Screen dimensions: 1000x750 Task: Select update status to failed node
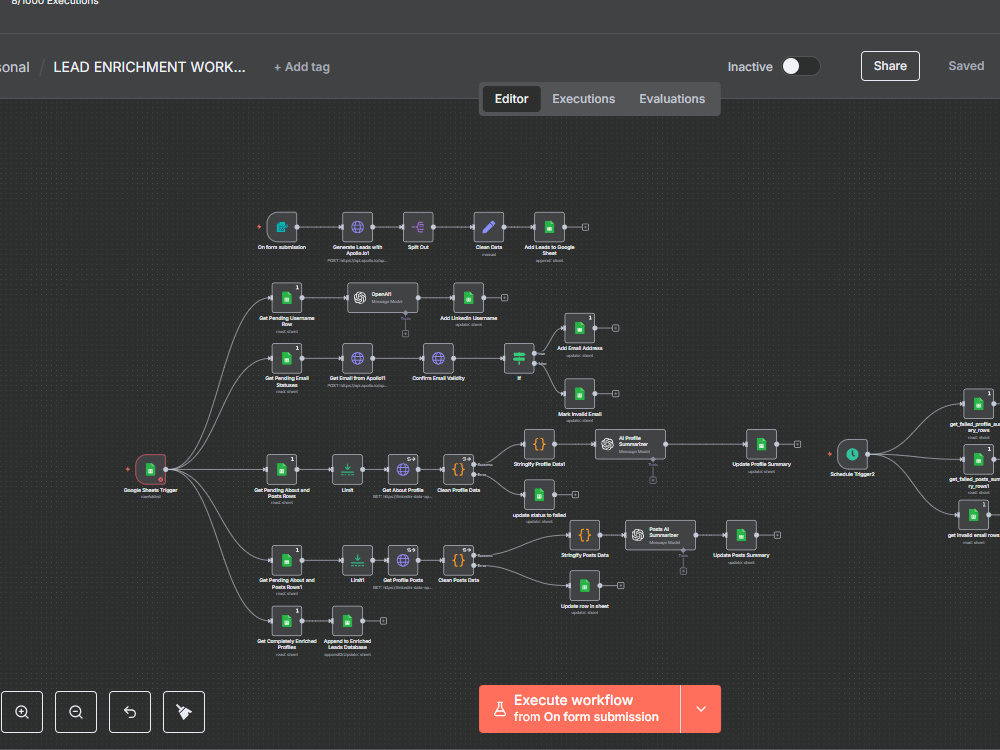tap(539, 495)
